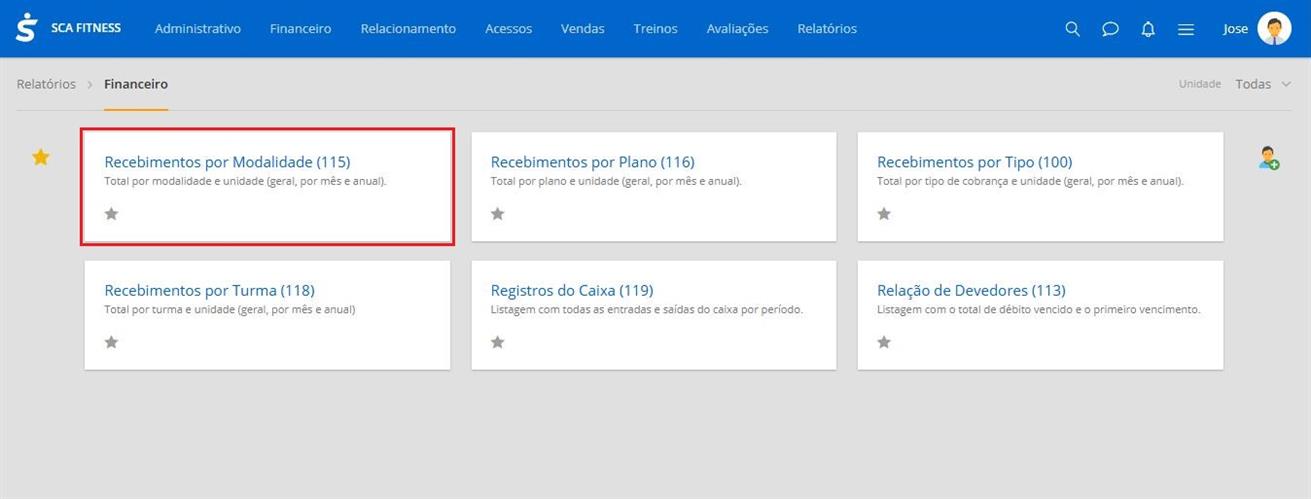The image size is (1311, 499).
Task: Favorite Recebimentos por Turma report star
Action: tap(111, 342)
